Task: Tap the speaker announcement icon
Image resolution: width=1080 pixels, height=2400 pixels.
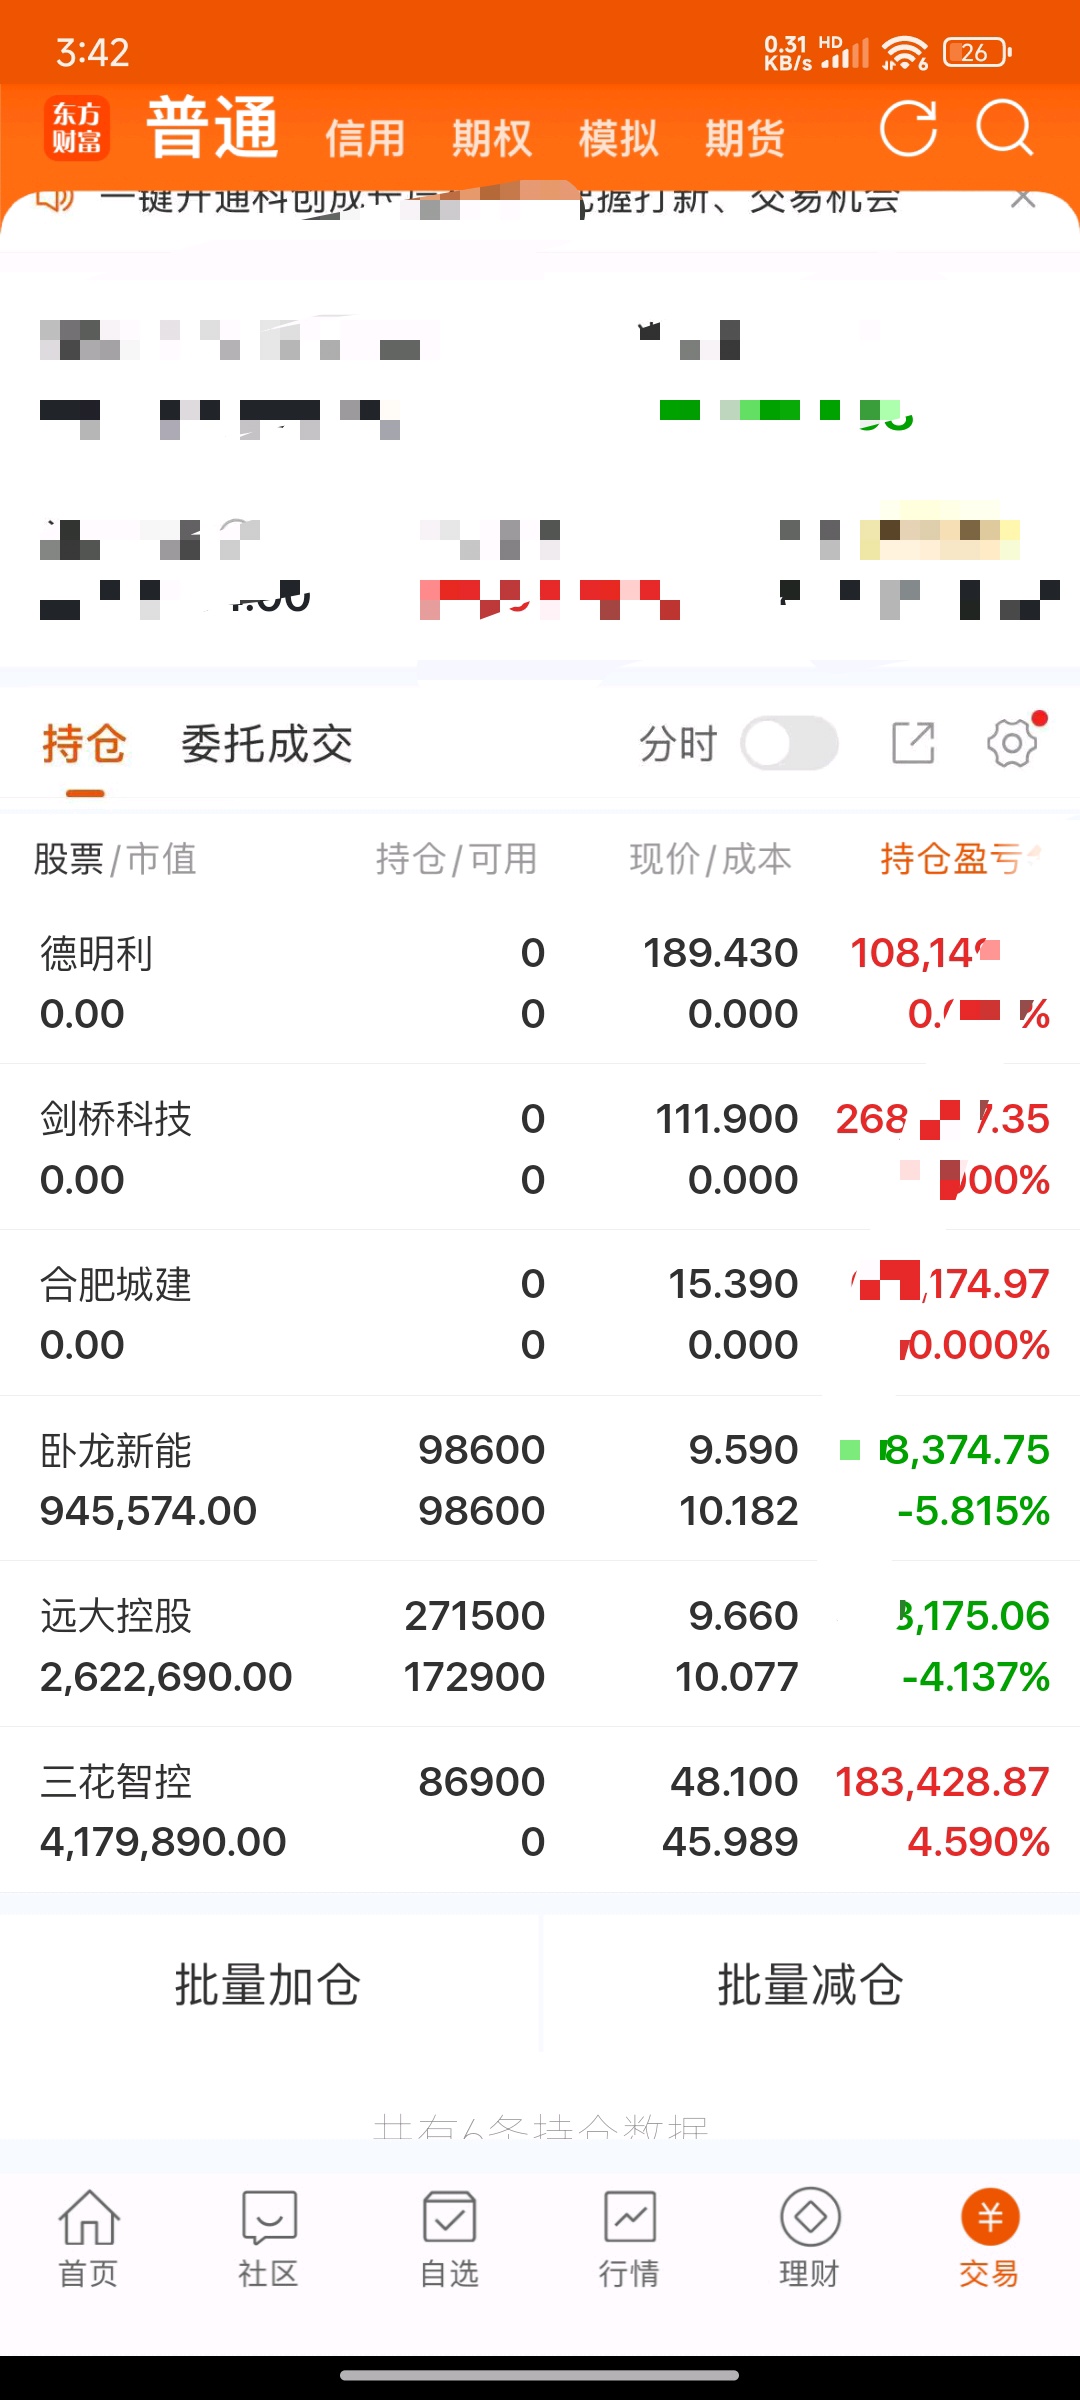Action: pos(55,198)
